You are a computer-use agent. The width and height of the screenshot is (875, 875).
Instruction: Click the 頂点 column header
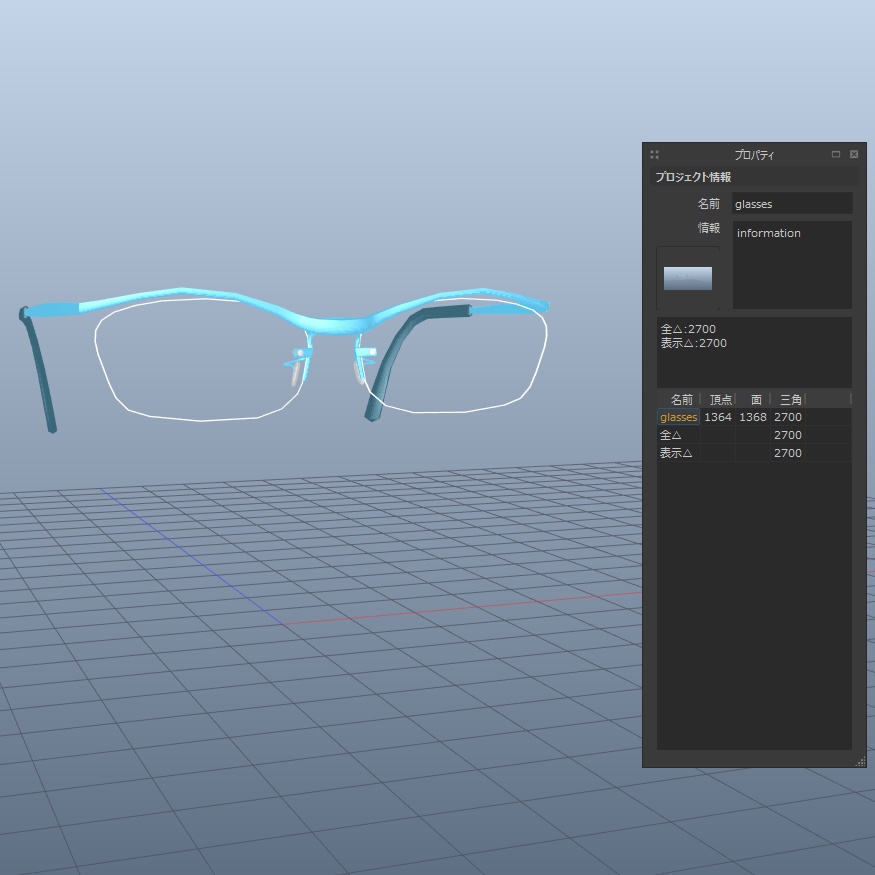[719, 399]
